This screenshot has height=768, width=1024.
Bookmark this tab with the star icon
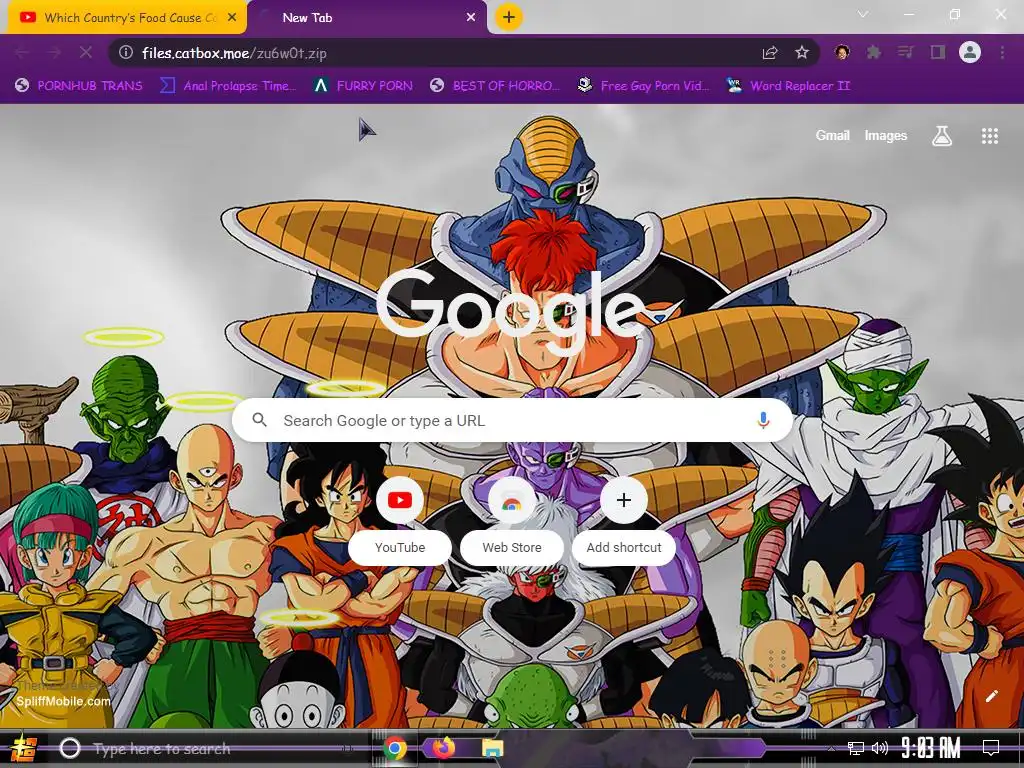click(802, 52)
